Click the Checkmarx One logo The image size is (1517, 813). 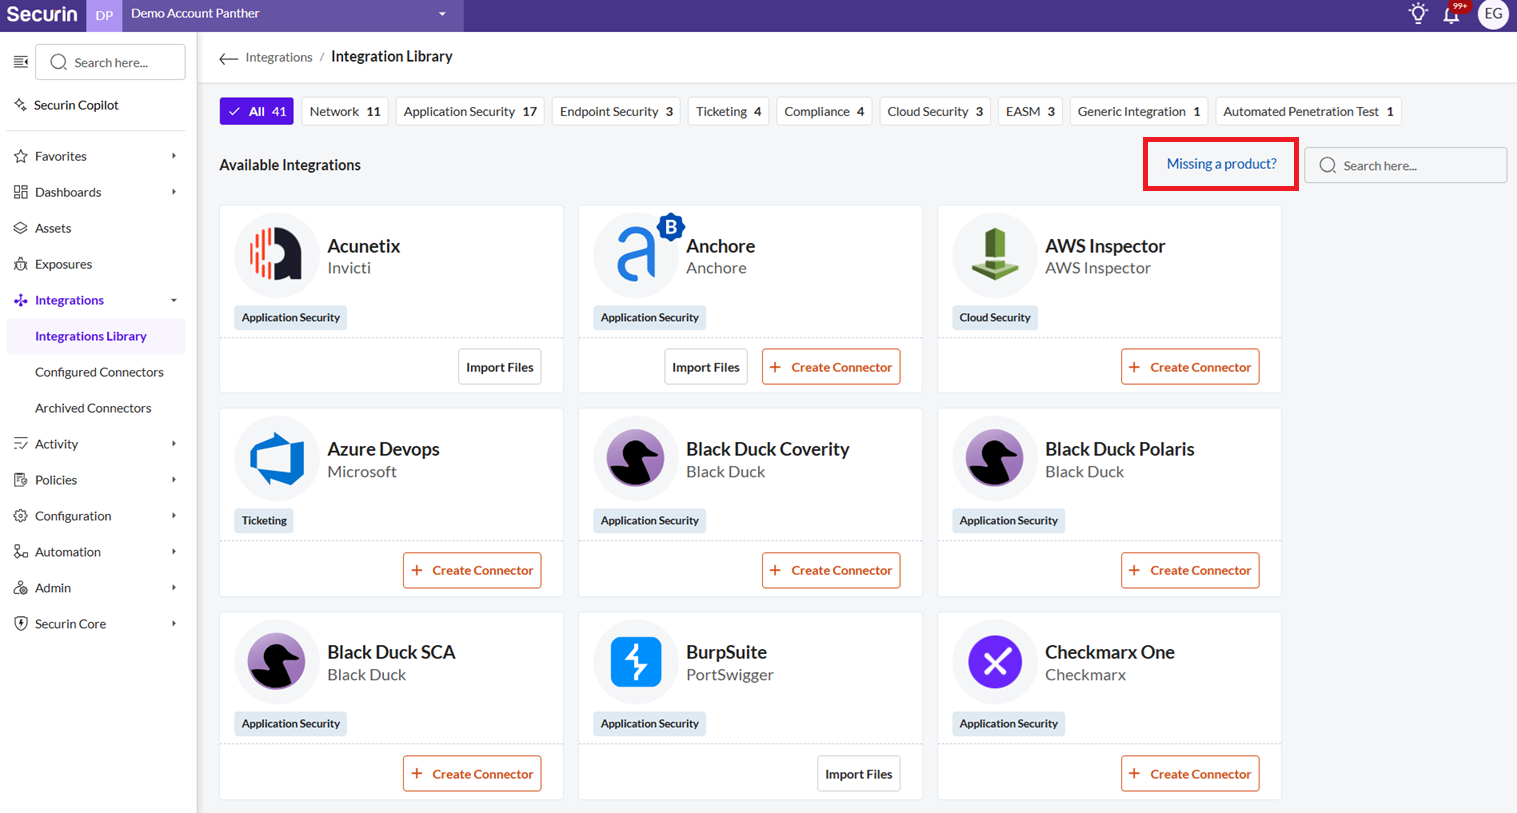pos(995,662)
